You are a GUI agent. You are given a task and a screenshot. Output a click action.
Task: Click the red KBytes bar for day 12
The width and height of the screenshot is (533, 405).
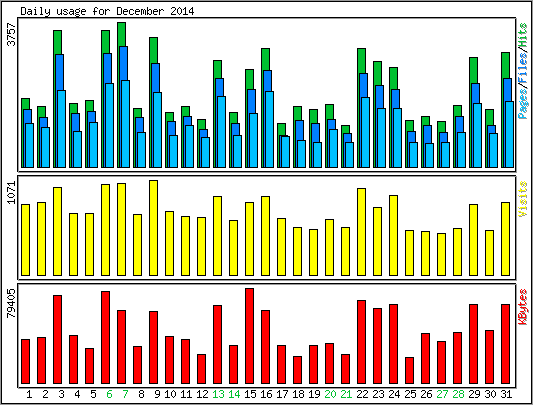click(x=201, y=369)
